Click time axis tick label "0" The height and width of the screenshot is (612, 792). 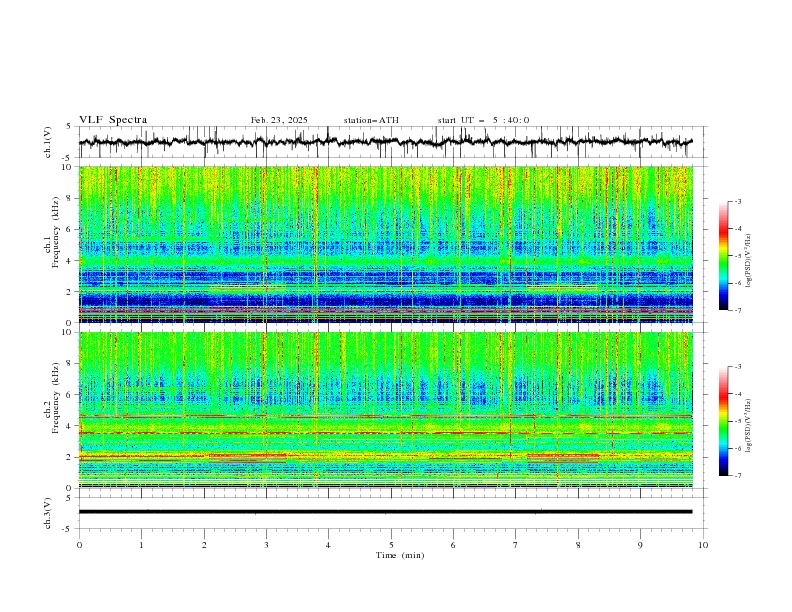(79, 545)
